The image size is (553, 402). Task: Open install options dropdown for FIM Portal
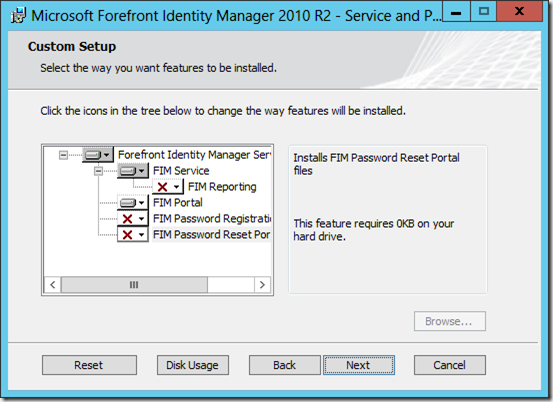pyautogui.click(x=133, y=203)
